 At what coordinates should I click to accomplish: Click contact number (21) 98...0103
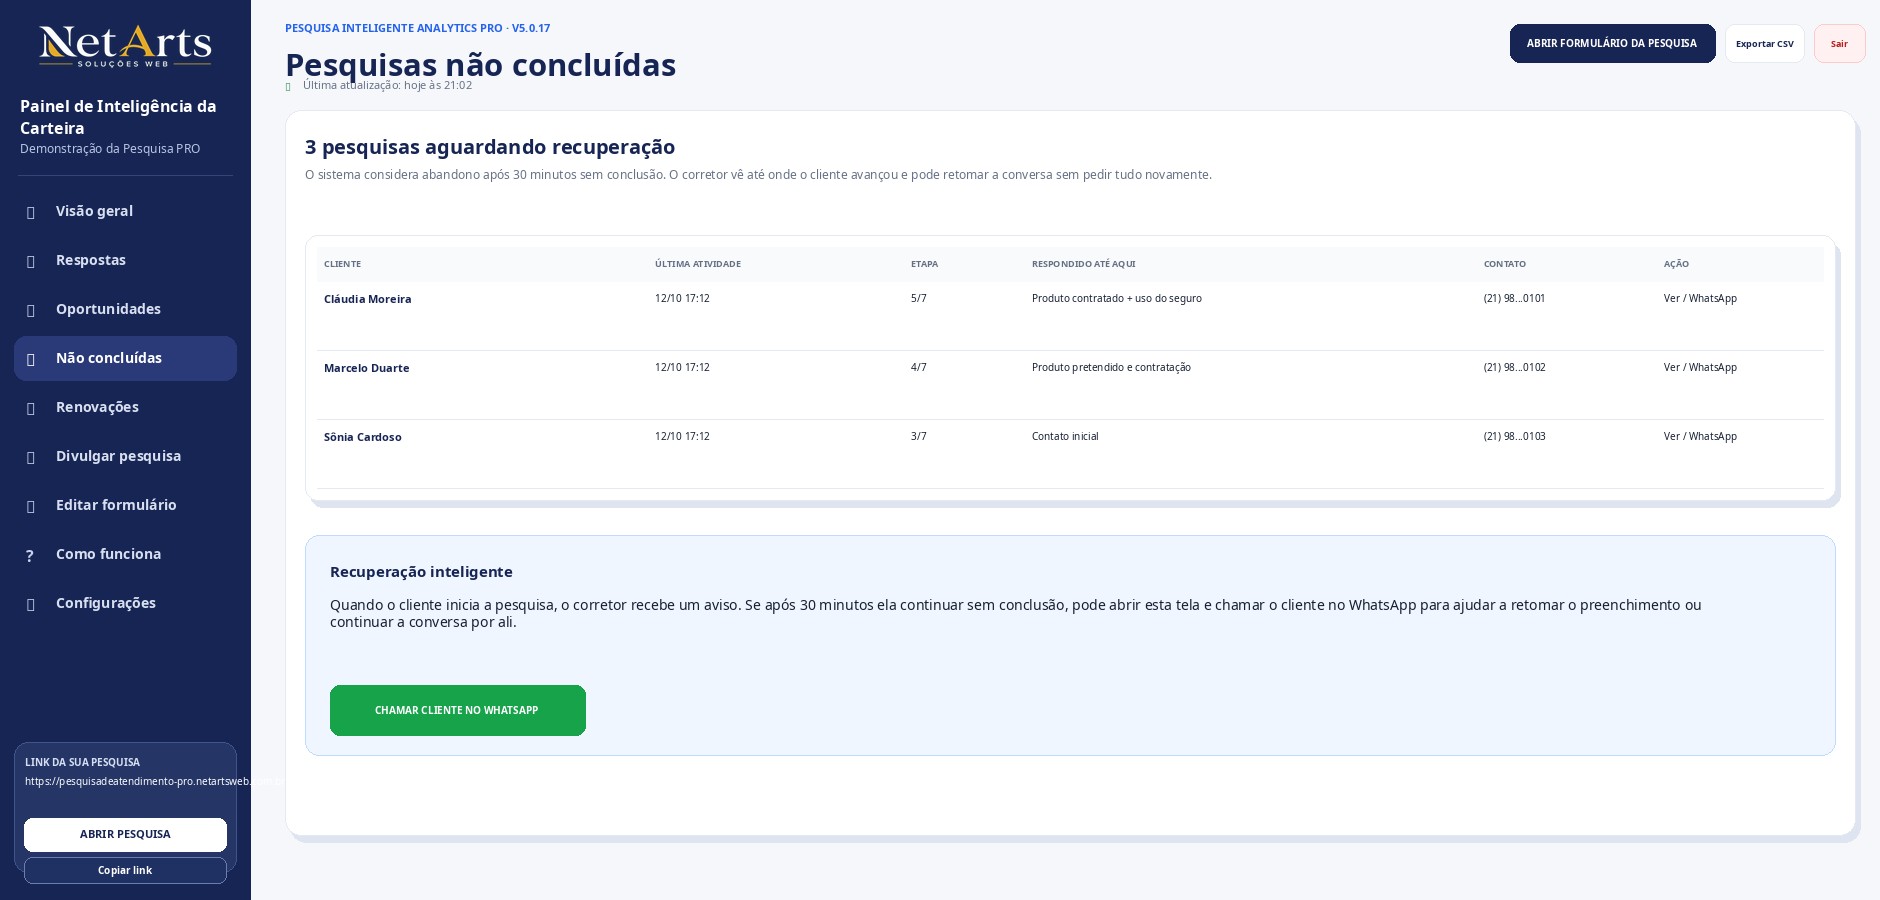(1514, 436)
